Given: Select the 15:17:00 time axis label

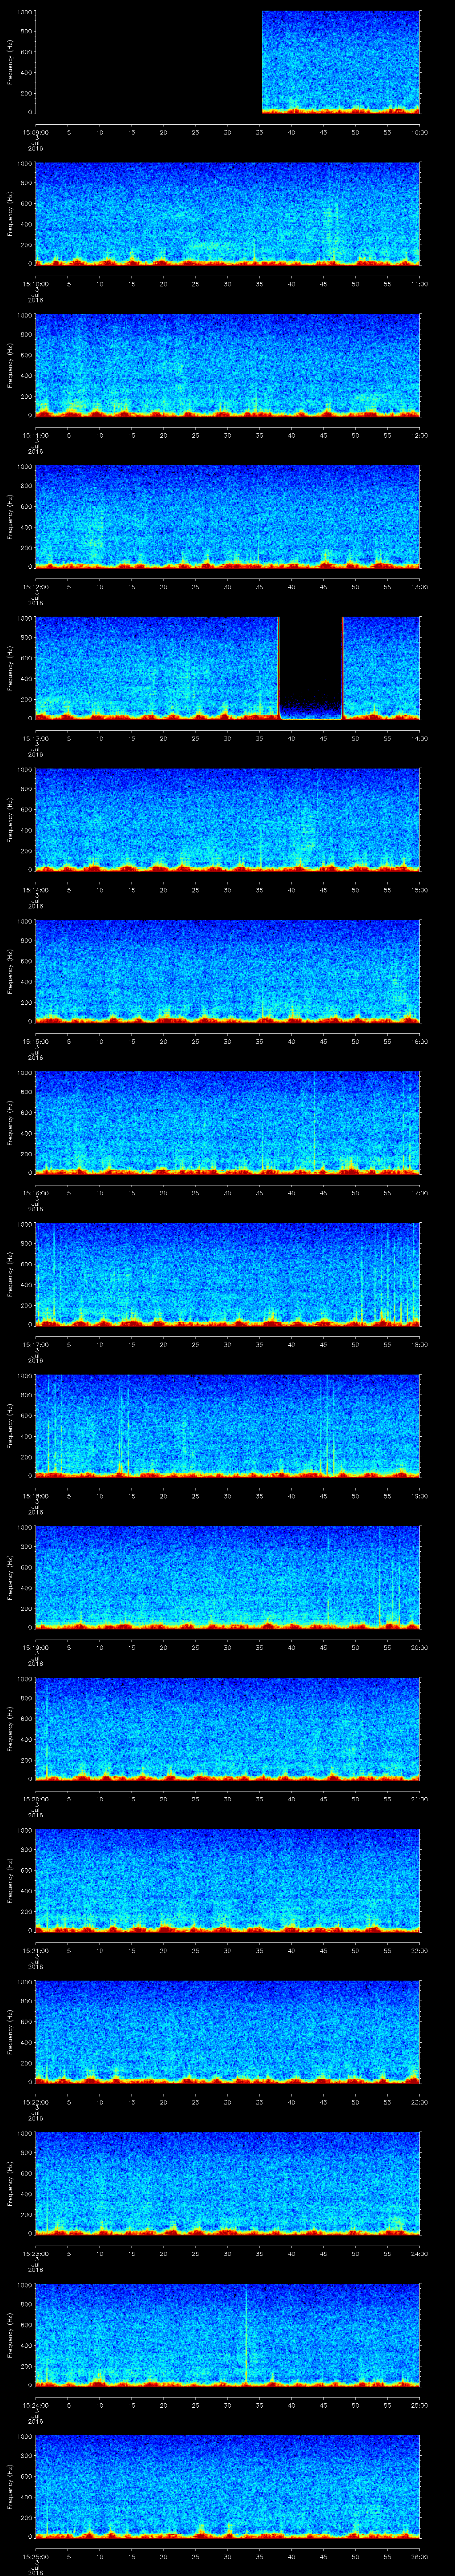Looking at the screenshot, I should coord(35,1344).
